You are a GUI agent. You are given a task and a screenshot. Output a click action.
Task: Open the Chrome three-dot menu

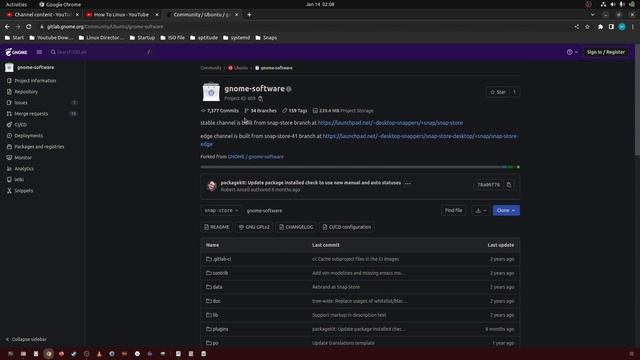tap(633, 27)
